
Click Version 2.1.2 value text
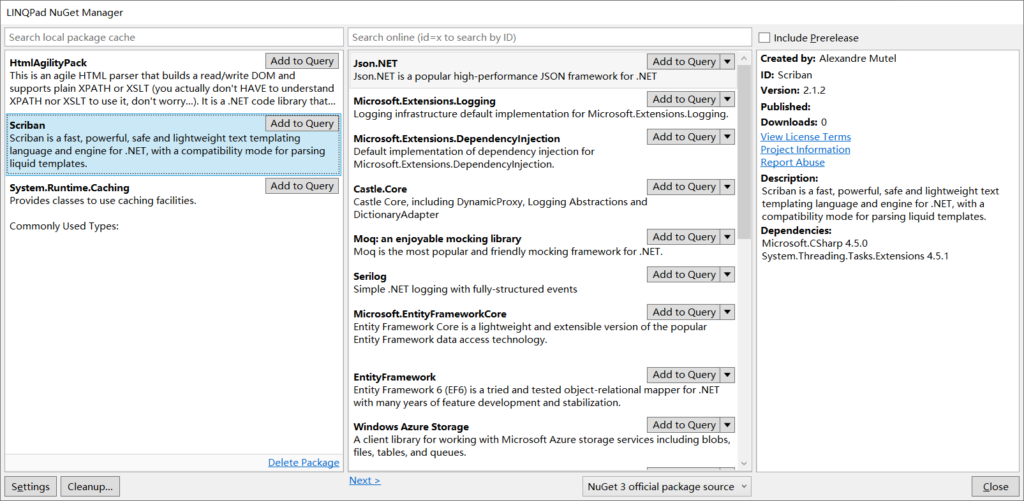816,90
